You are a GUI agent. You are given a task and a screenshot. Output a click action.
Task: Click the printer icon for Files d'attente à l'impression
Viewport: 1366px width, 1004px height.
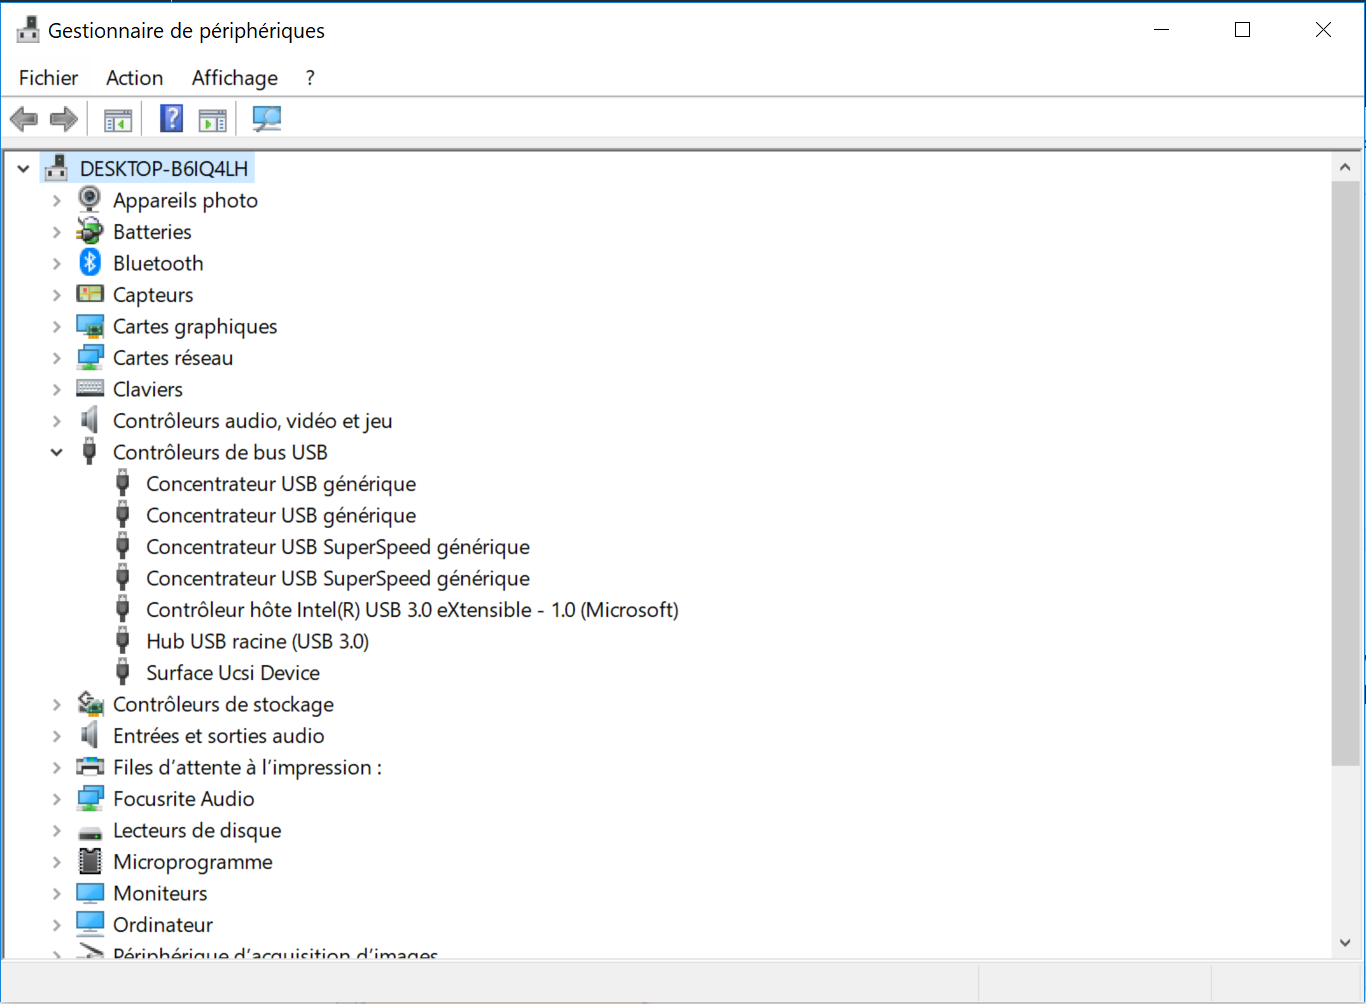(90, 767)
